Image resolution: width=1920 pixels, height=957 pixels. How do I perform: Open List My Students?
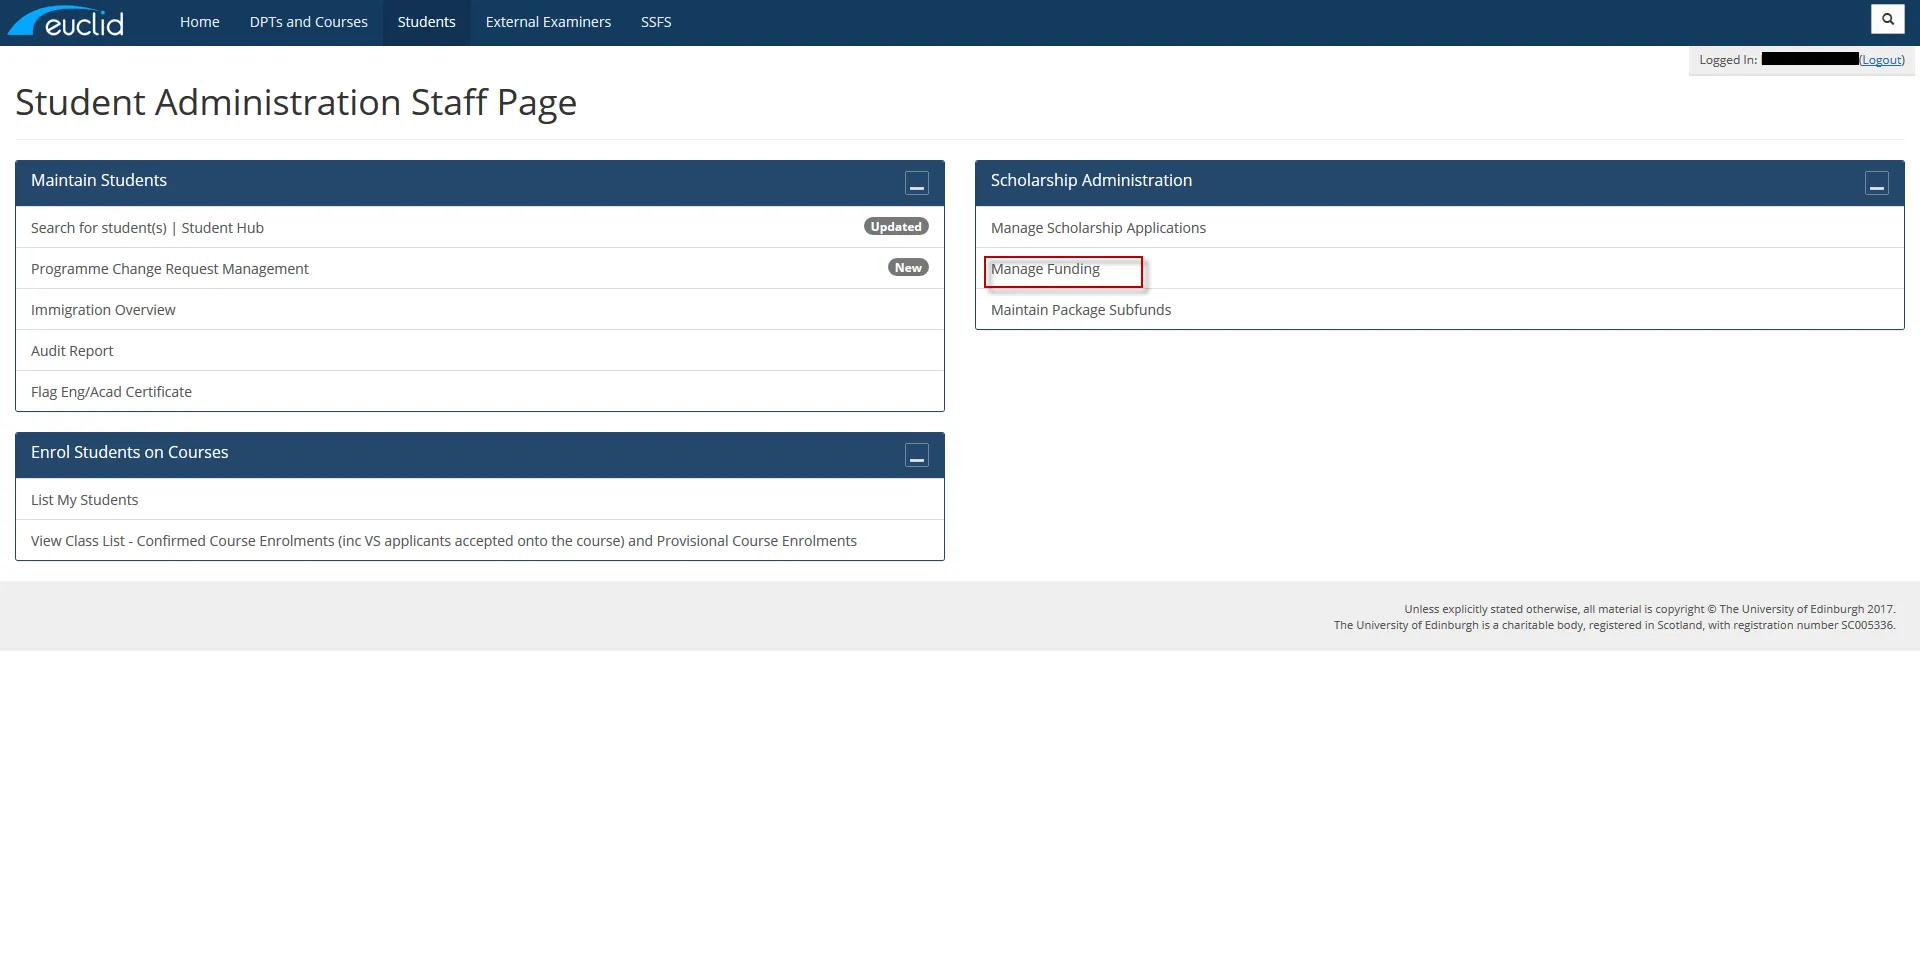(84, 499)
